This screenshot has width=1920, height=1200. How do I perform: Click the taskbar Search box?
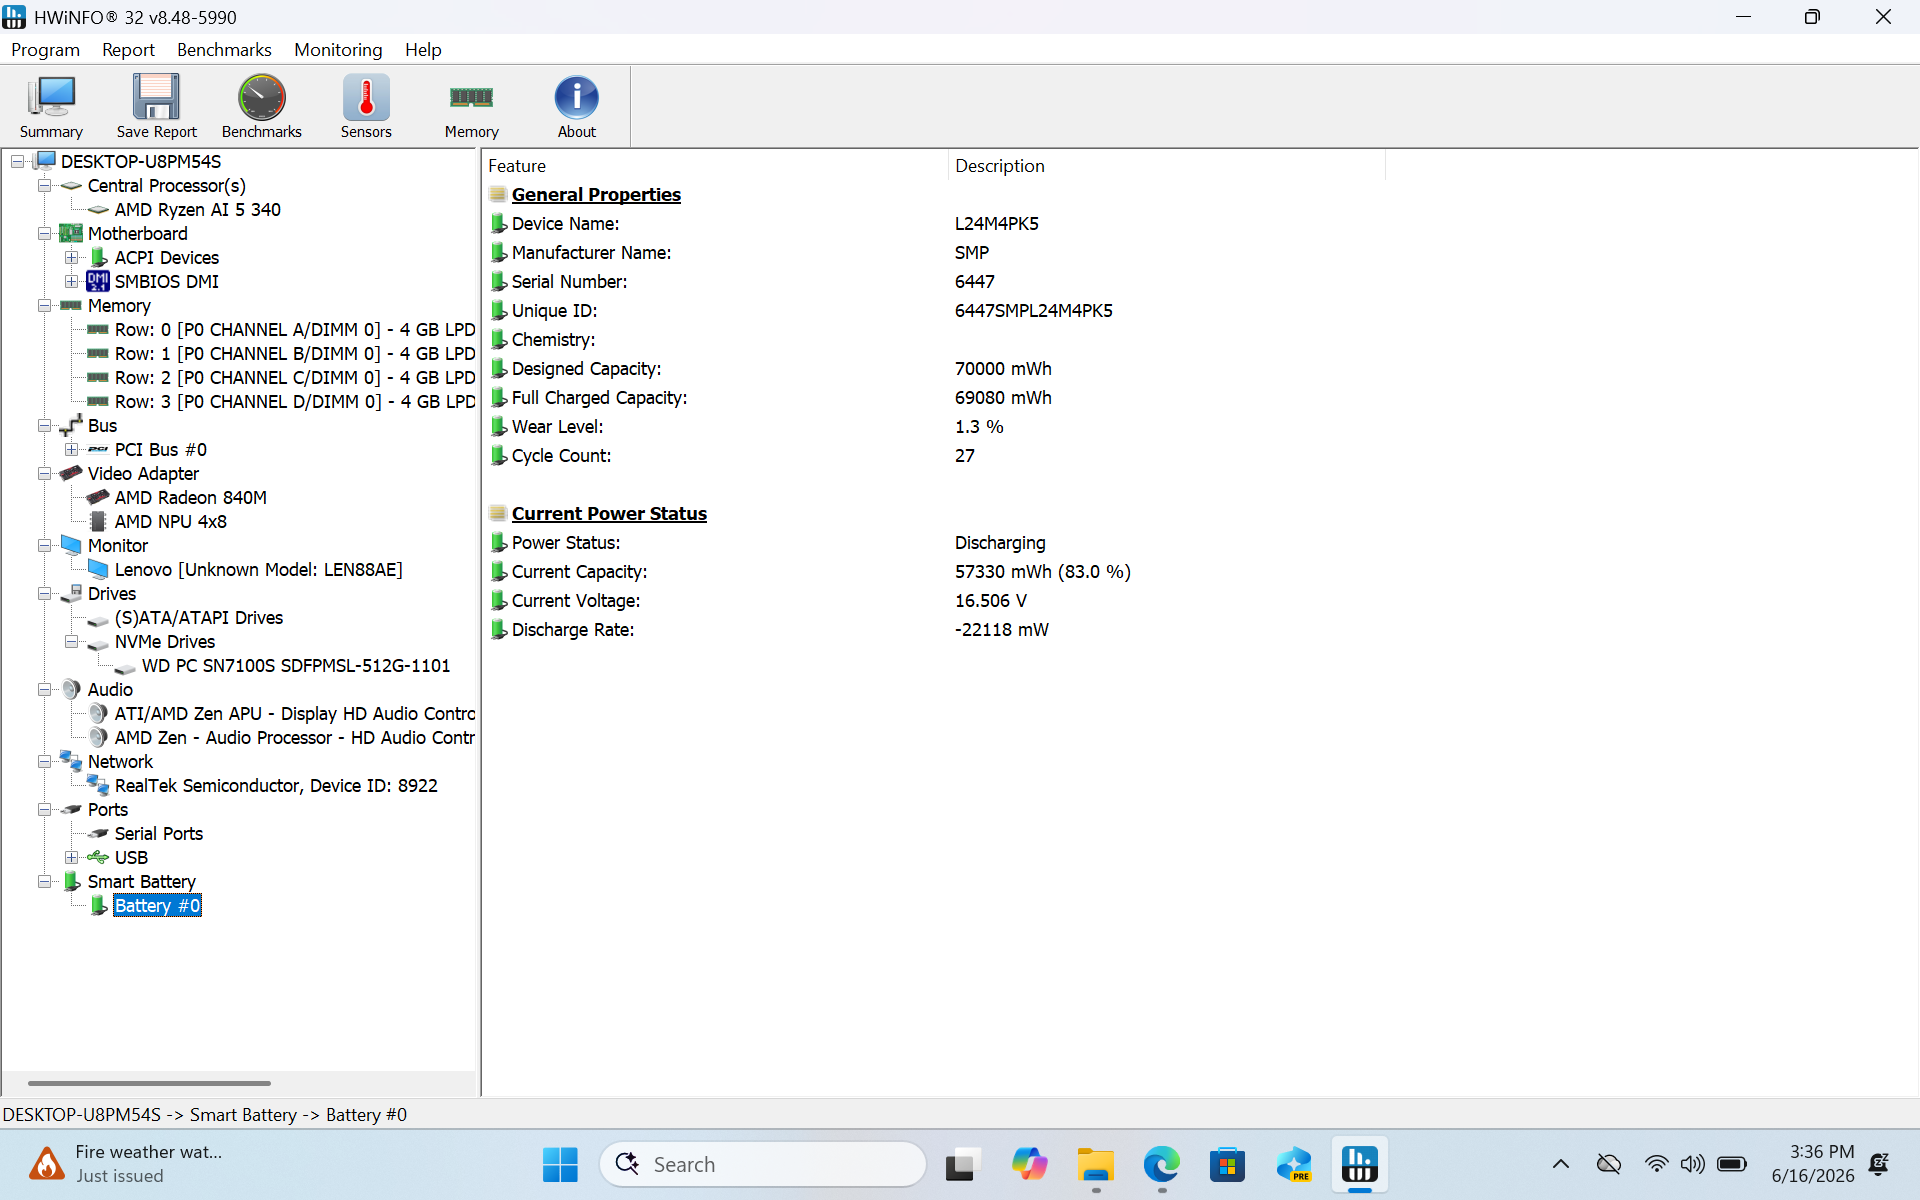pos(763,1164)
